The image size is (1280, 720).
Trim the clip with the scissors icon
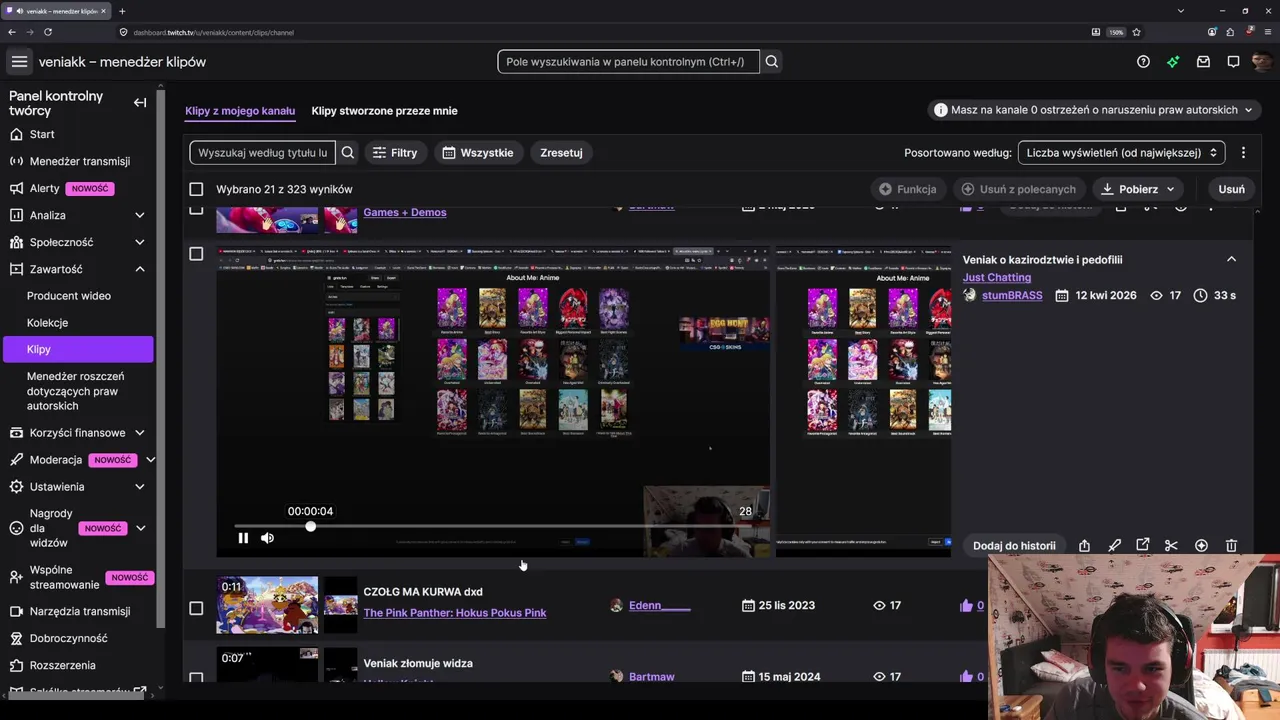[x=1171, y=546]
